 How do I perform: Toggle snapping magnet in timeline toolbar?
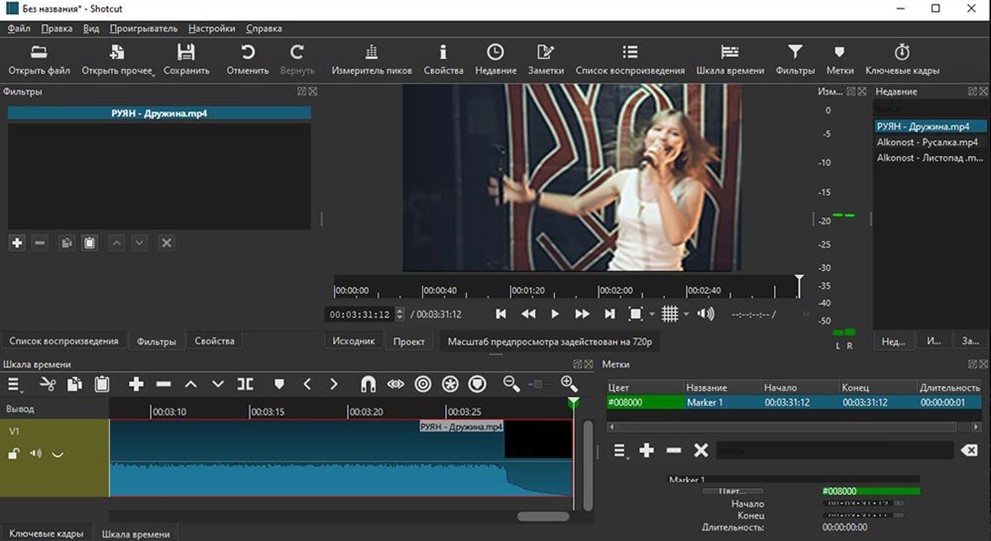coord(368,384)
